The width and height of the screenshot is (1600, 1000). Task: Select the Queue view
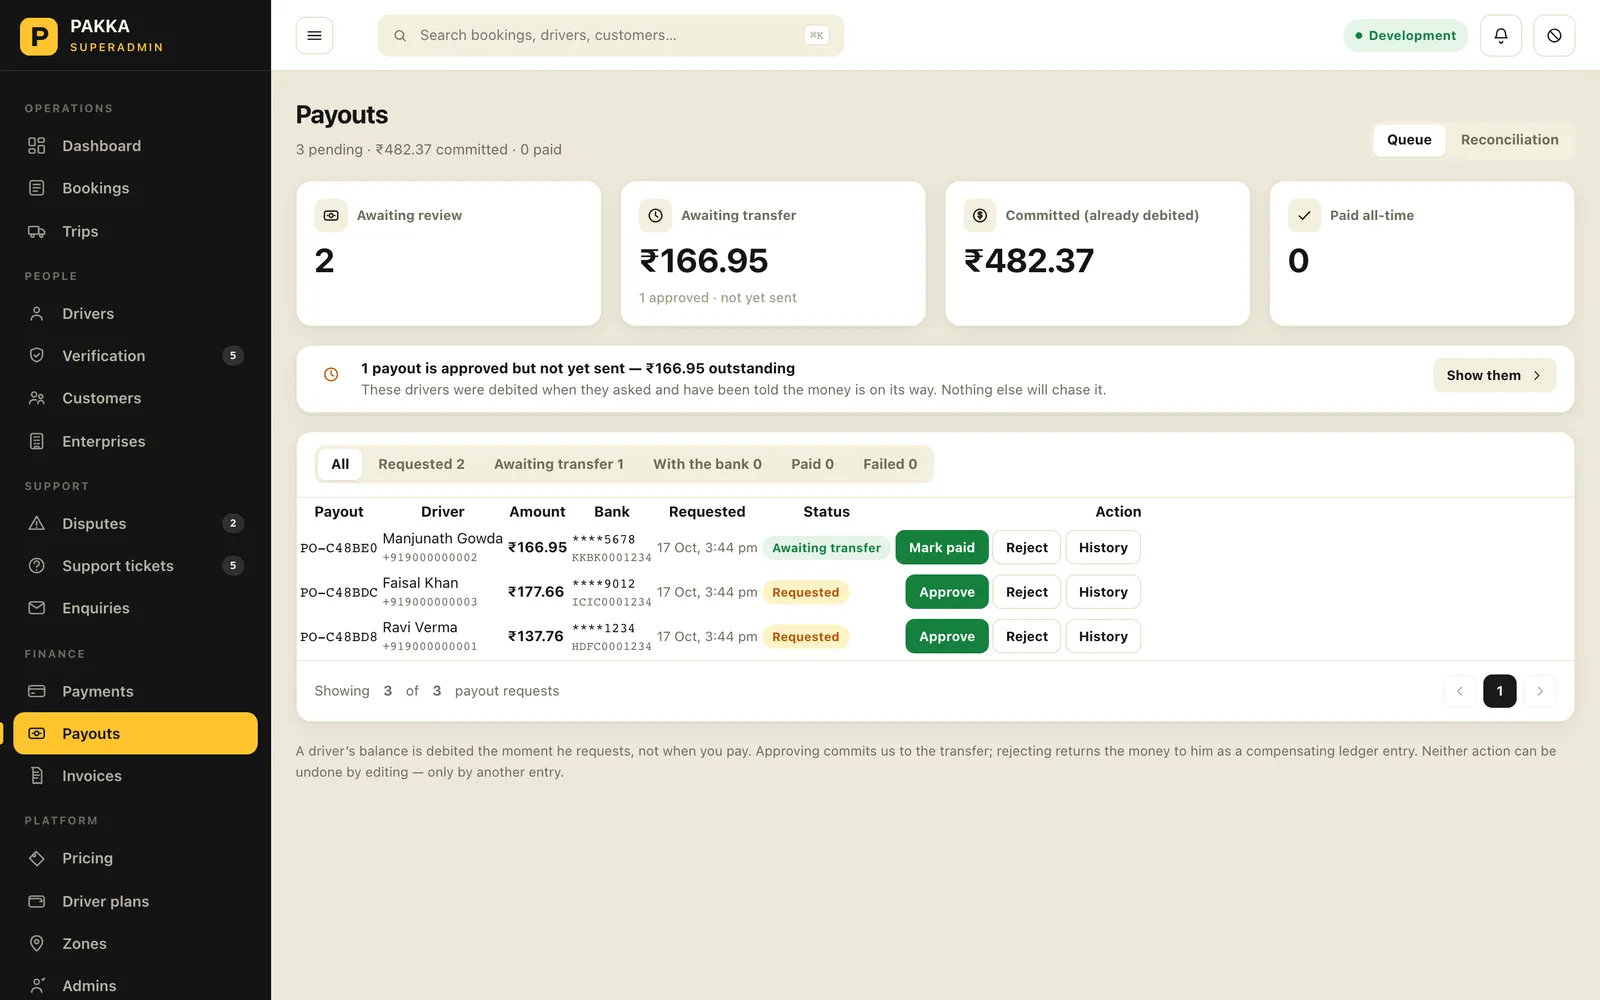(1409, 140)
